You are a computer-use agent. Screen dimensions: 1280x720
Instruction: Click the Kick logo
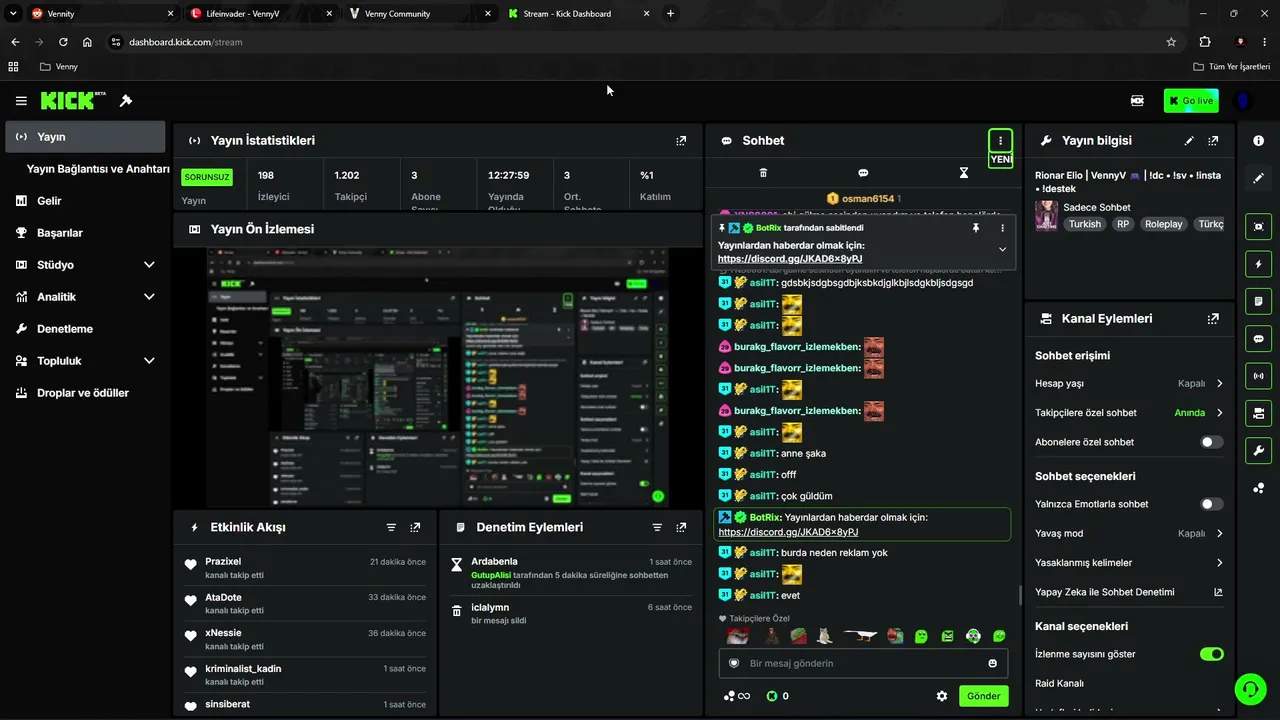[73, 100]
